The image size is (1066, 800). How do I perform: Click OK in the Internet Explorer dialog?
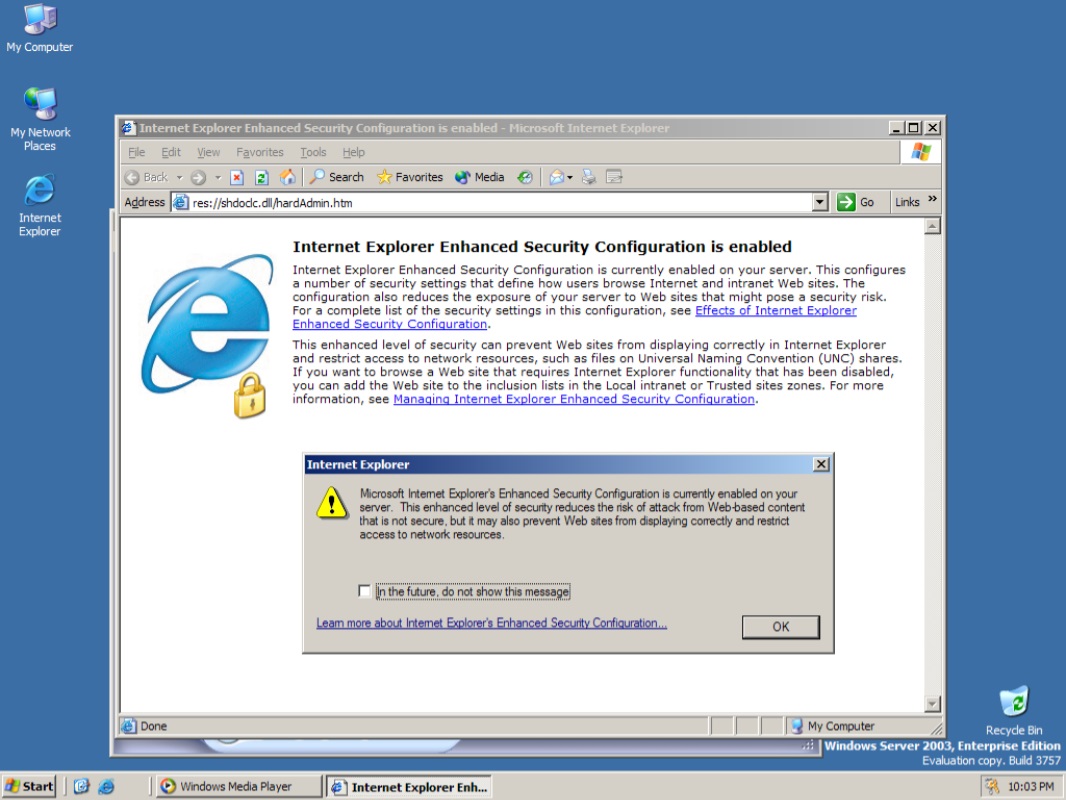point(780,627)
